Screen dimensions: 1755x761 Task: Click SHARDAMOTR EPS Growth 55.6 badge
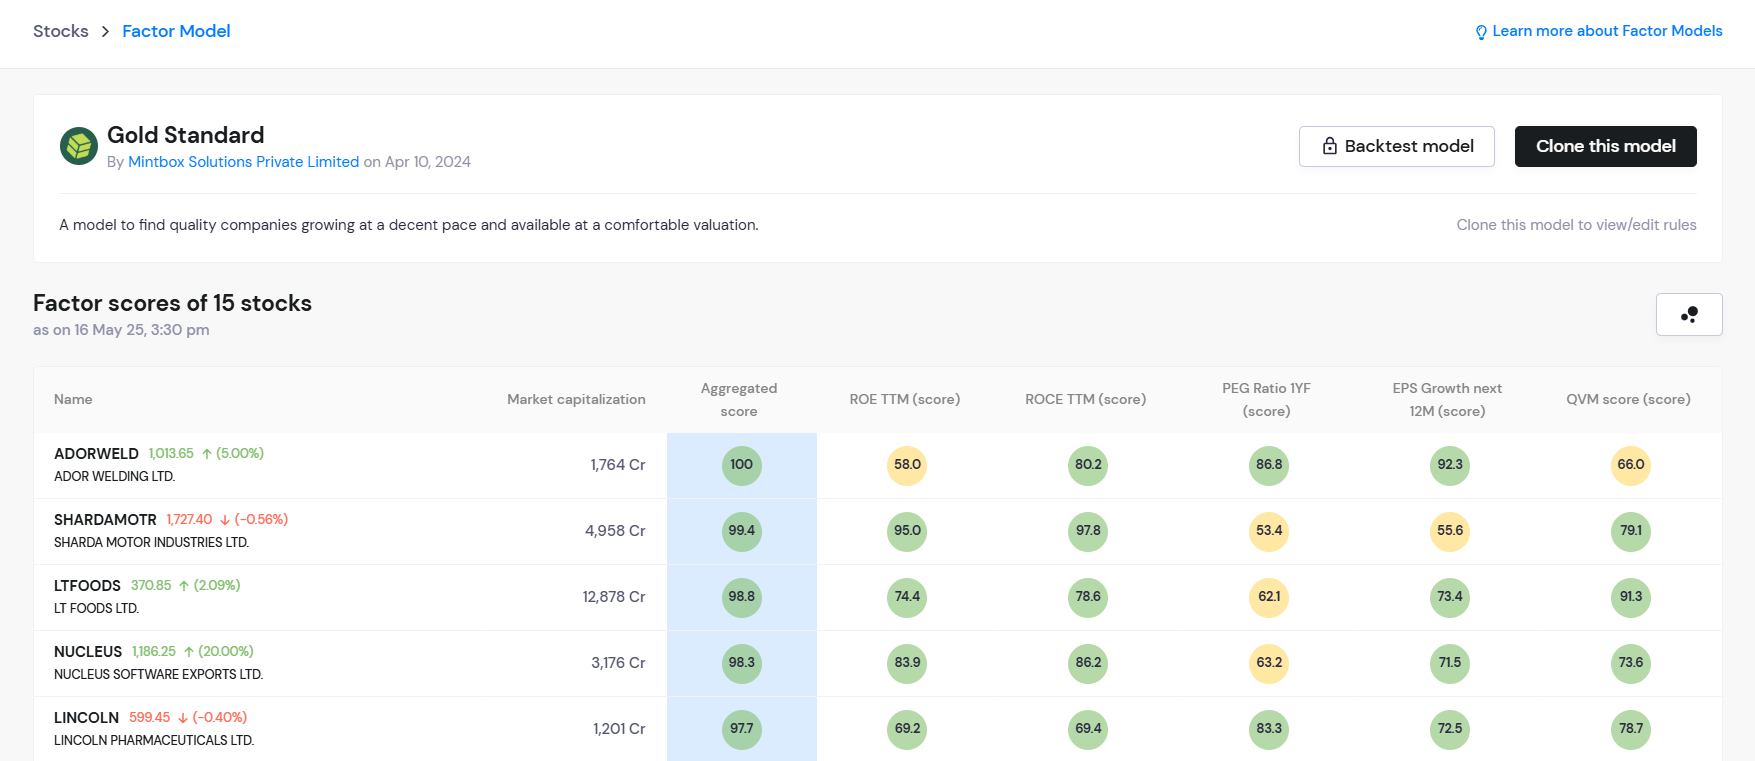pyautogui.click(x=1450, y=531)
